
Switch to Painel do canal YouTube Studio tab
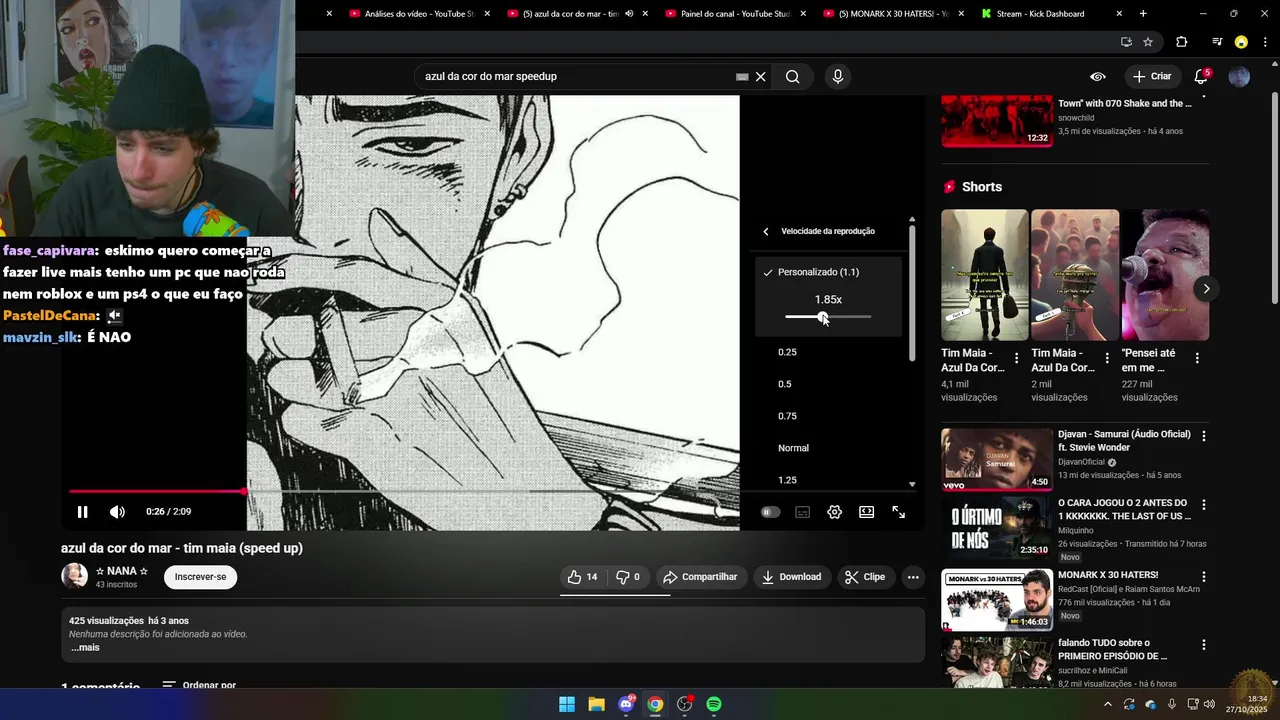tap(735, 14)
